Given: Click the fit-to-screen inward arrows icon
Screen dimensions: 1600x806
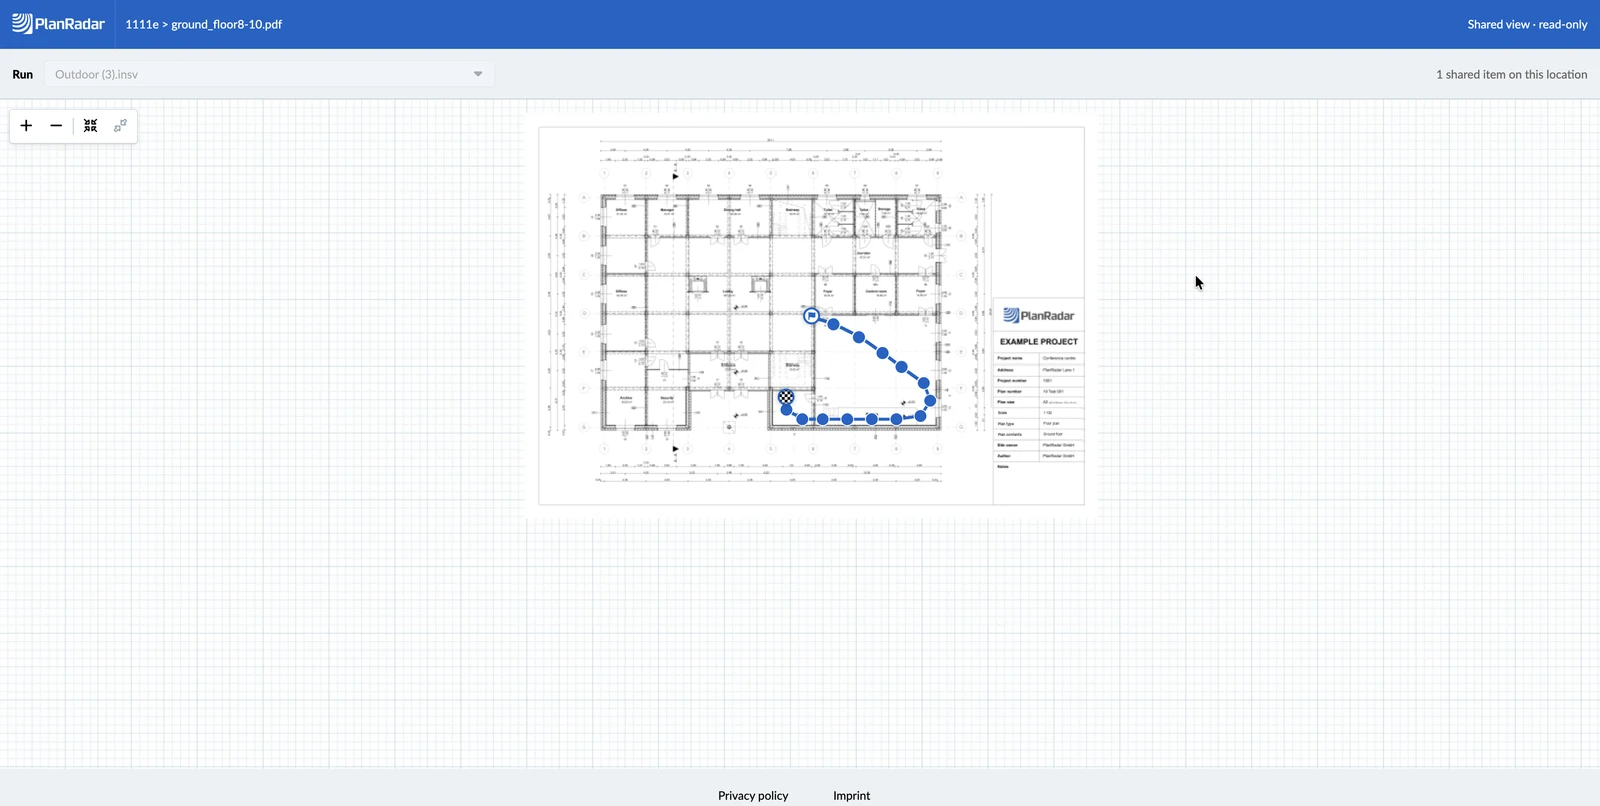Looking at the screenshot, I should coord(90,126).
